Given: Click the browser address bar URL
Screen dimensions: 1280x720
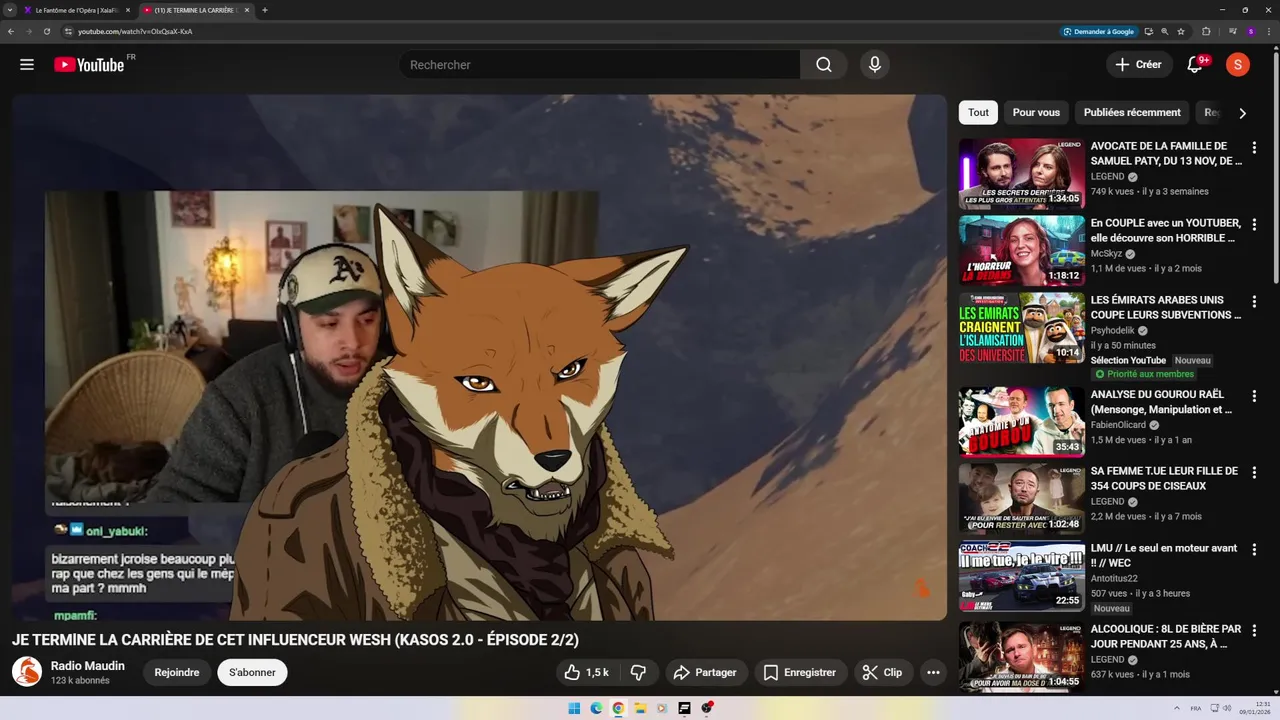Looking at the screenshot, I should (135, 31).
